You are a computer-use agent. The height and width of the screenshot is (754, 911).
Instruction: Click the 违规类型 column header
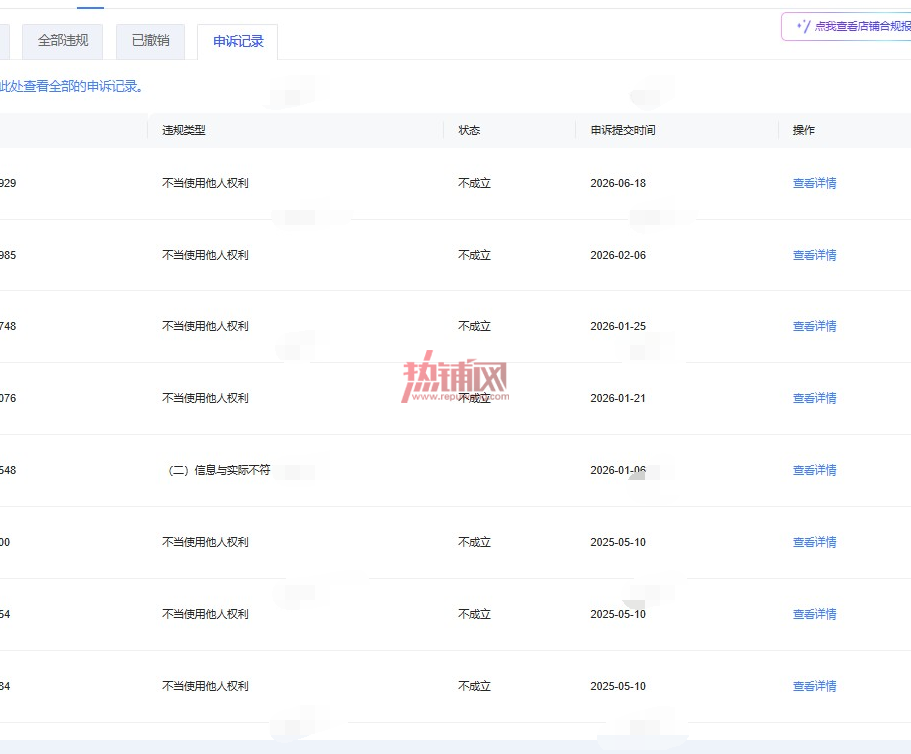(x=184, y=130)
